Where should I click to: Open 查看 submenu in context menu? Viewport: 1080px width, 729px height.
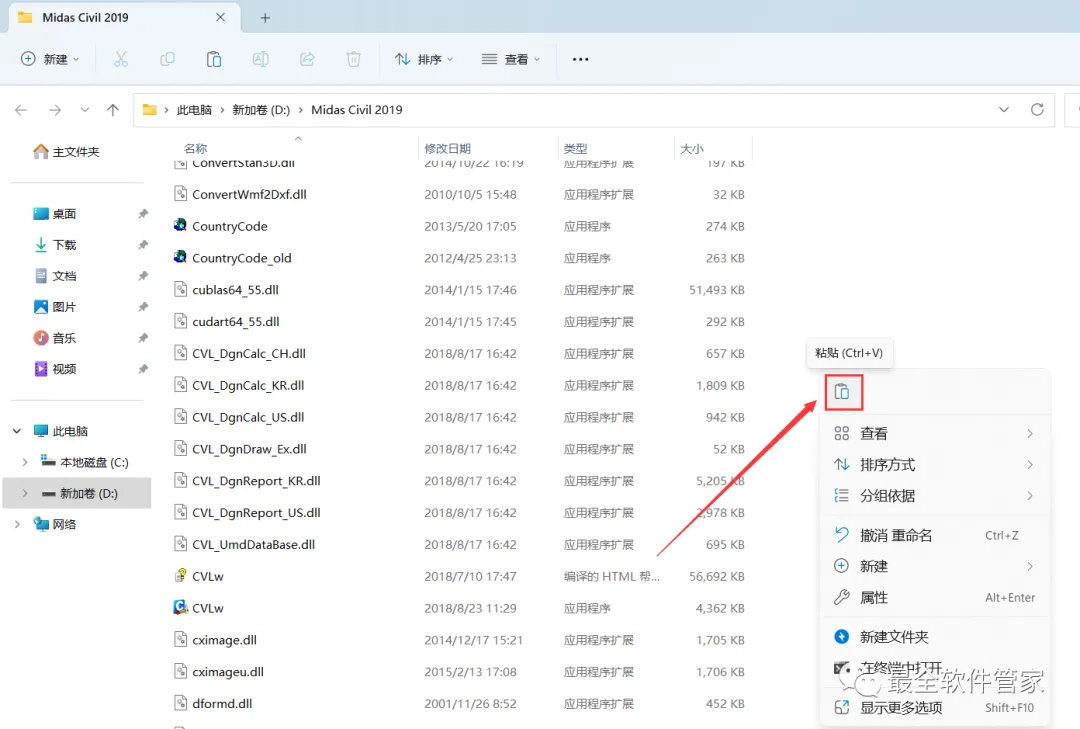(935, 433)
